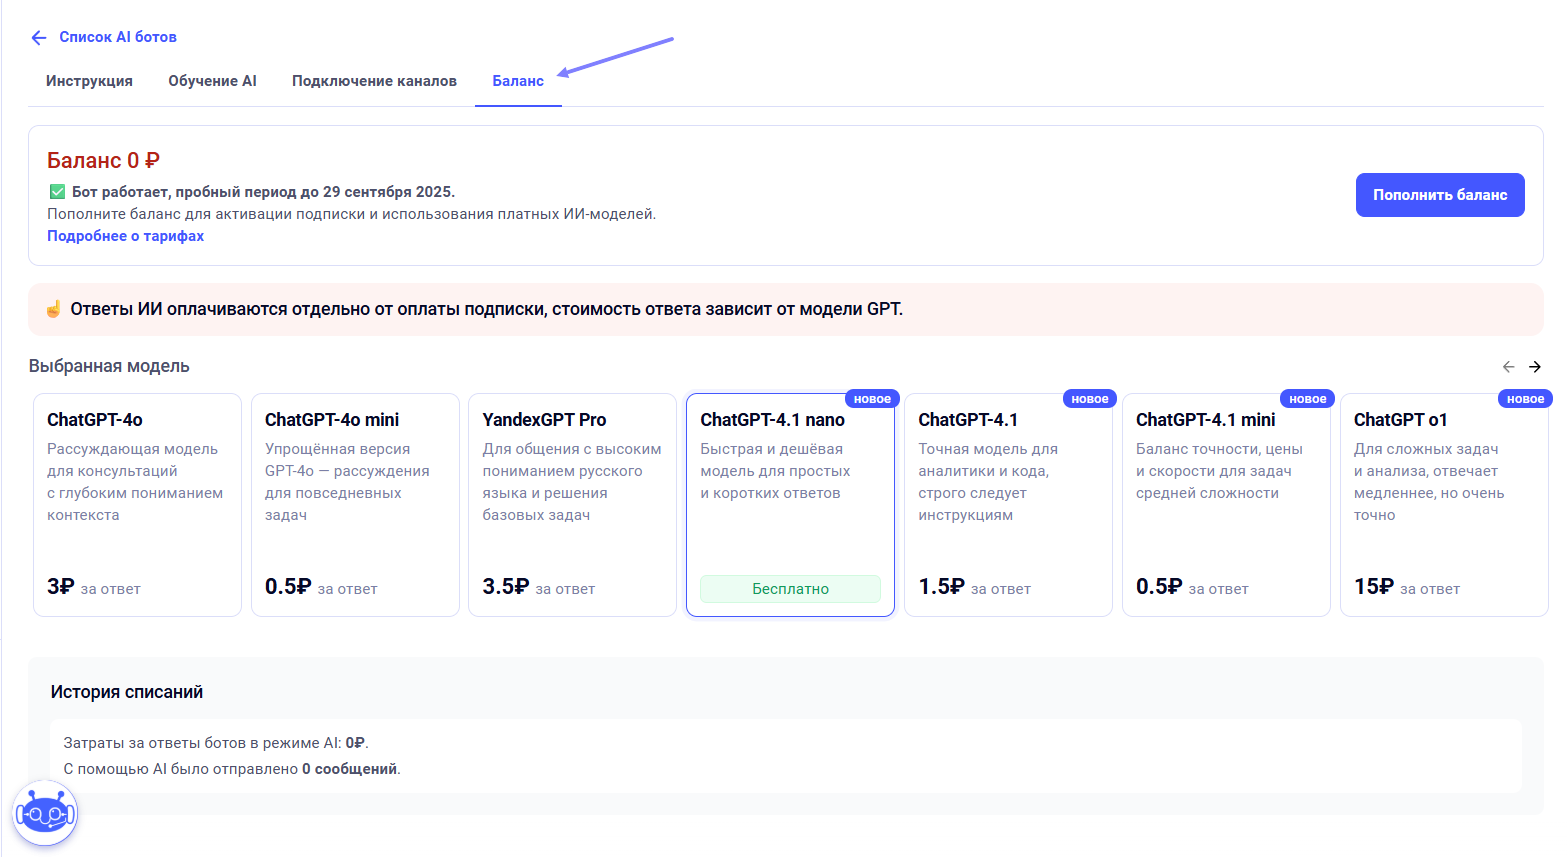Screen dimensions: 1567x857
Task: Click the pointing finger emoji notice
Action: [x=54, y=309]
